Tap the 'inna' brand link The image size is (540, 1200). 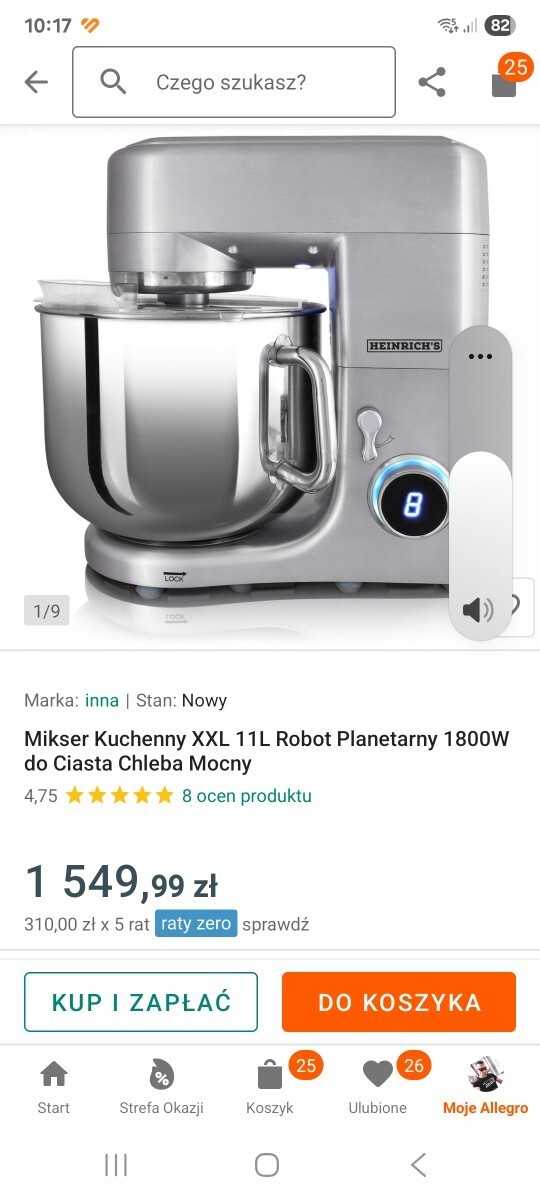click(x=102, y=700)
